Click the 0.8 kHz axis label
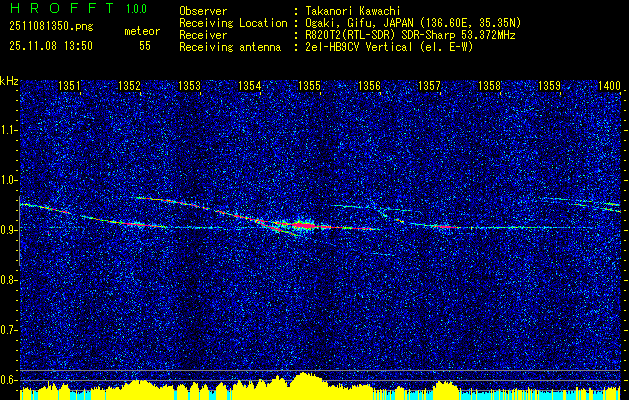The height and width of the screenshot is (400, 629). tap(9, 280)
